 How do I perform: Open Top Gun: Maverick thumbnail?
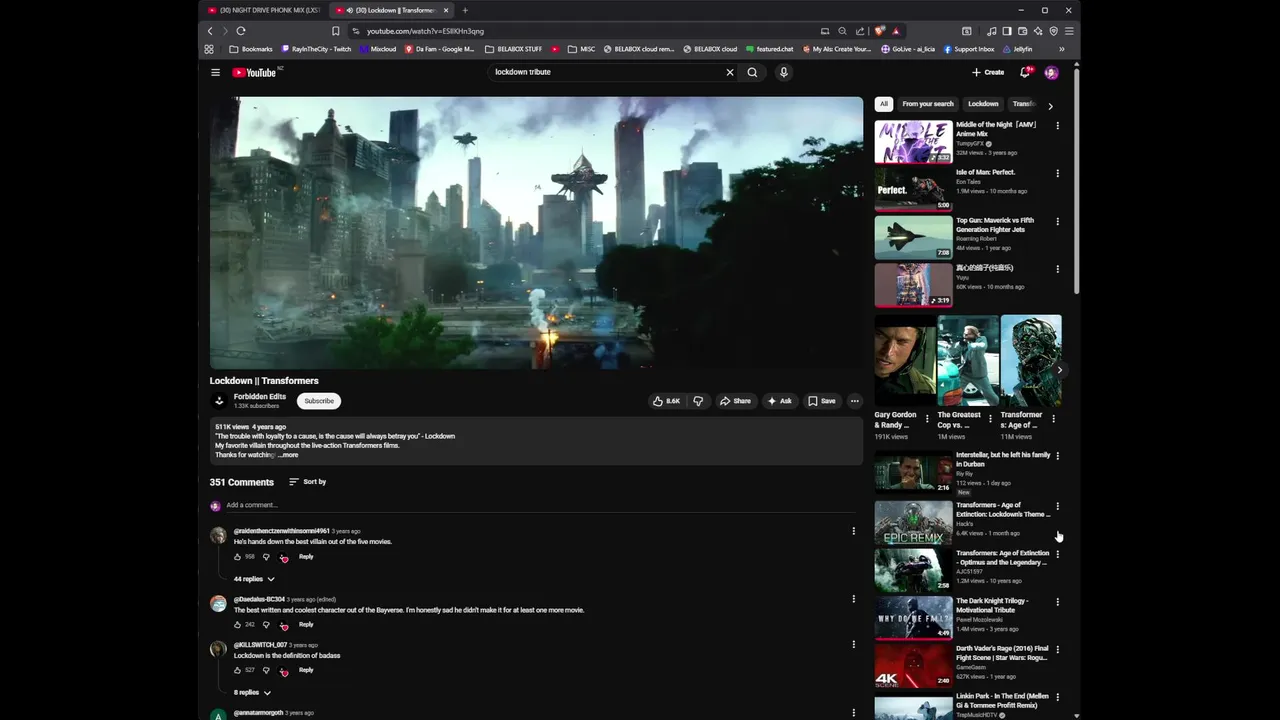click(914, 238)
